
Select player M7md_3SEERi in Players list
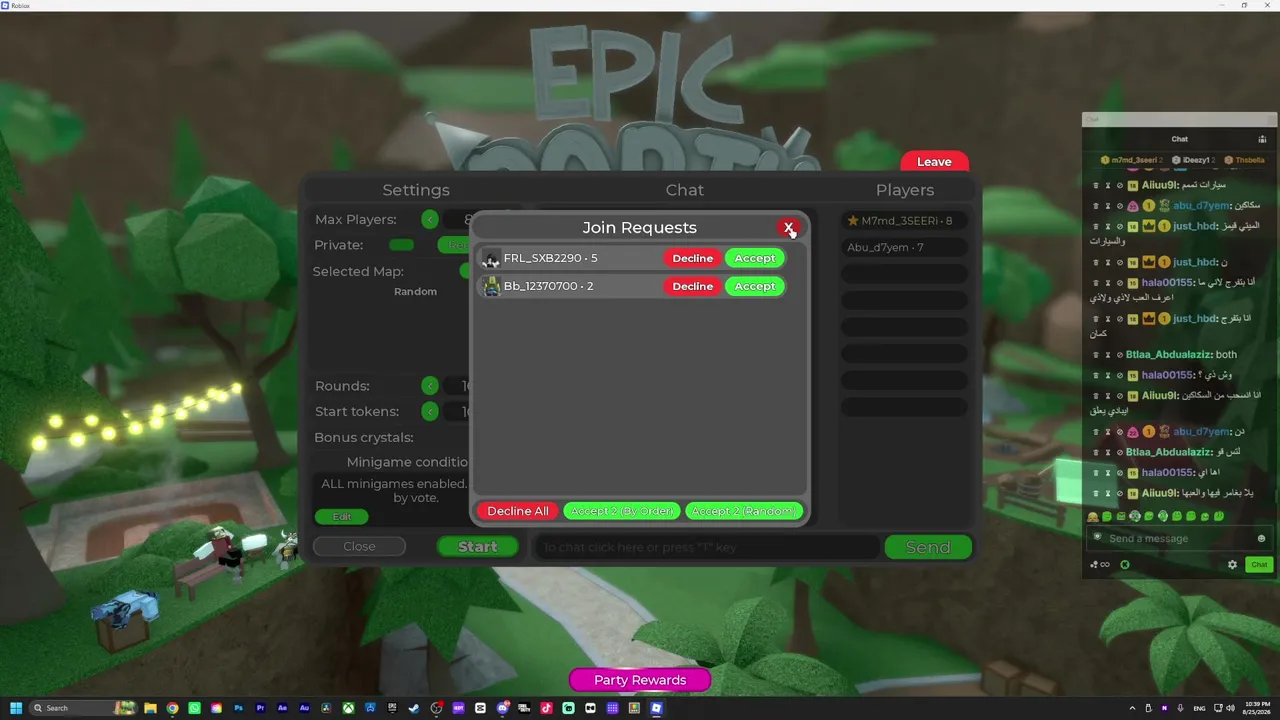pos(904,220)
